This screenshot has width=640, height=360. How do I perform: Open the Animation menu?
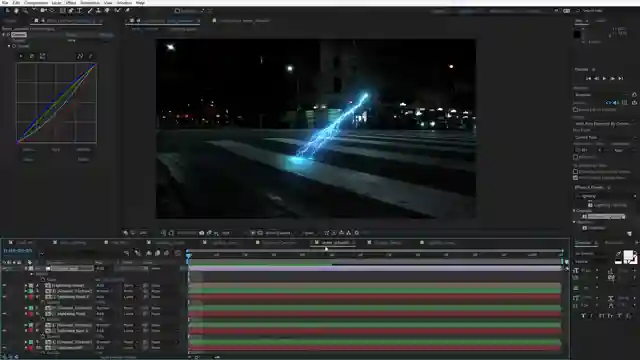pos(90,2)
